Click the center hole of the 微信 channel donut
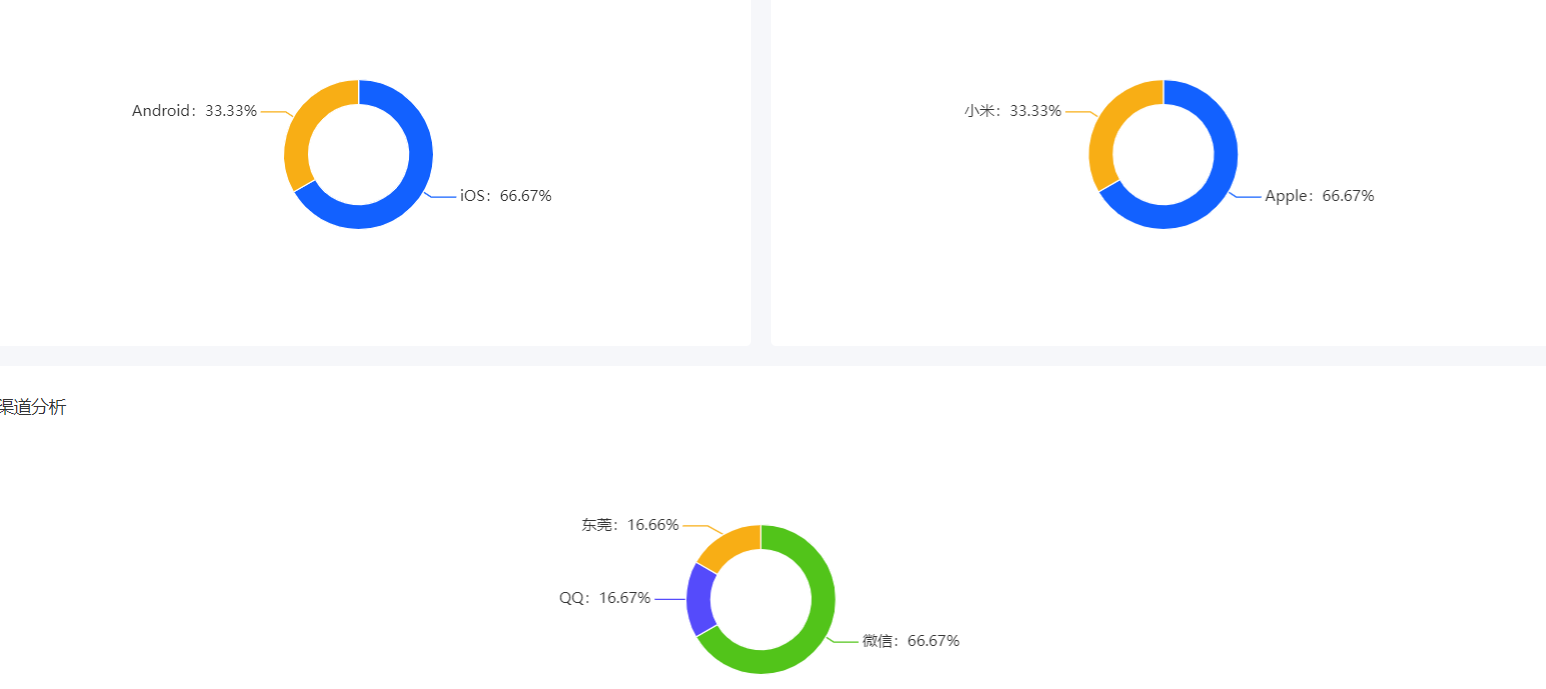 pos(761,599)
